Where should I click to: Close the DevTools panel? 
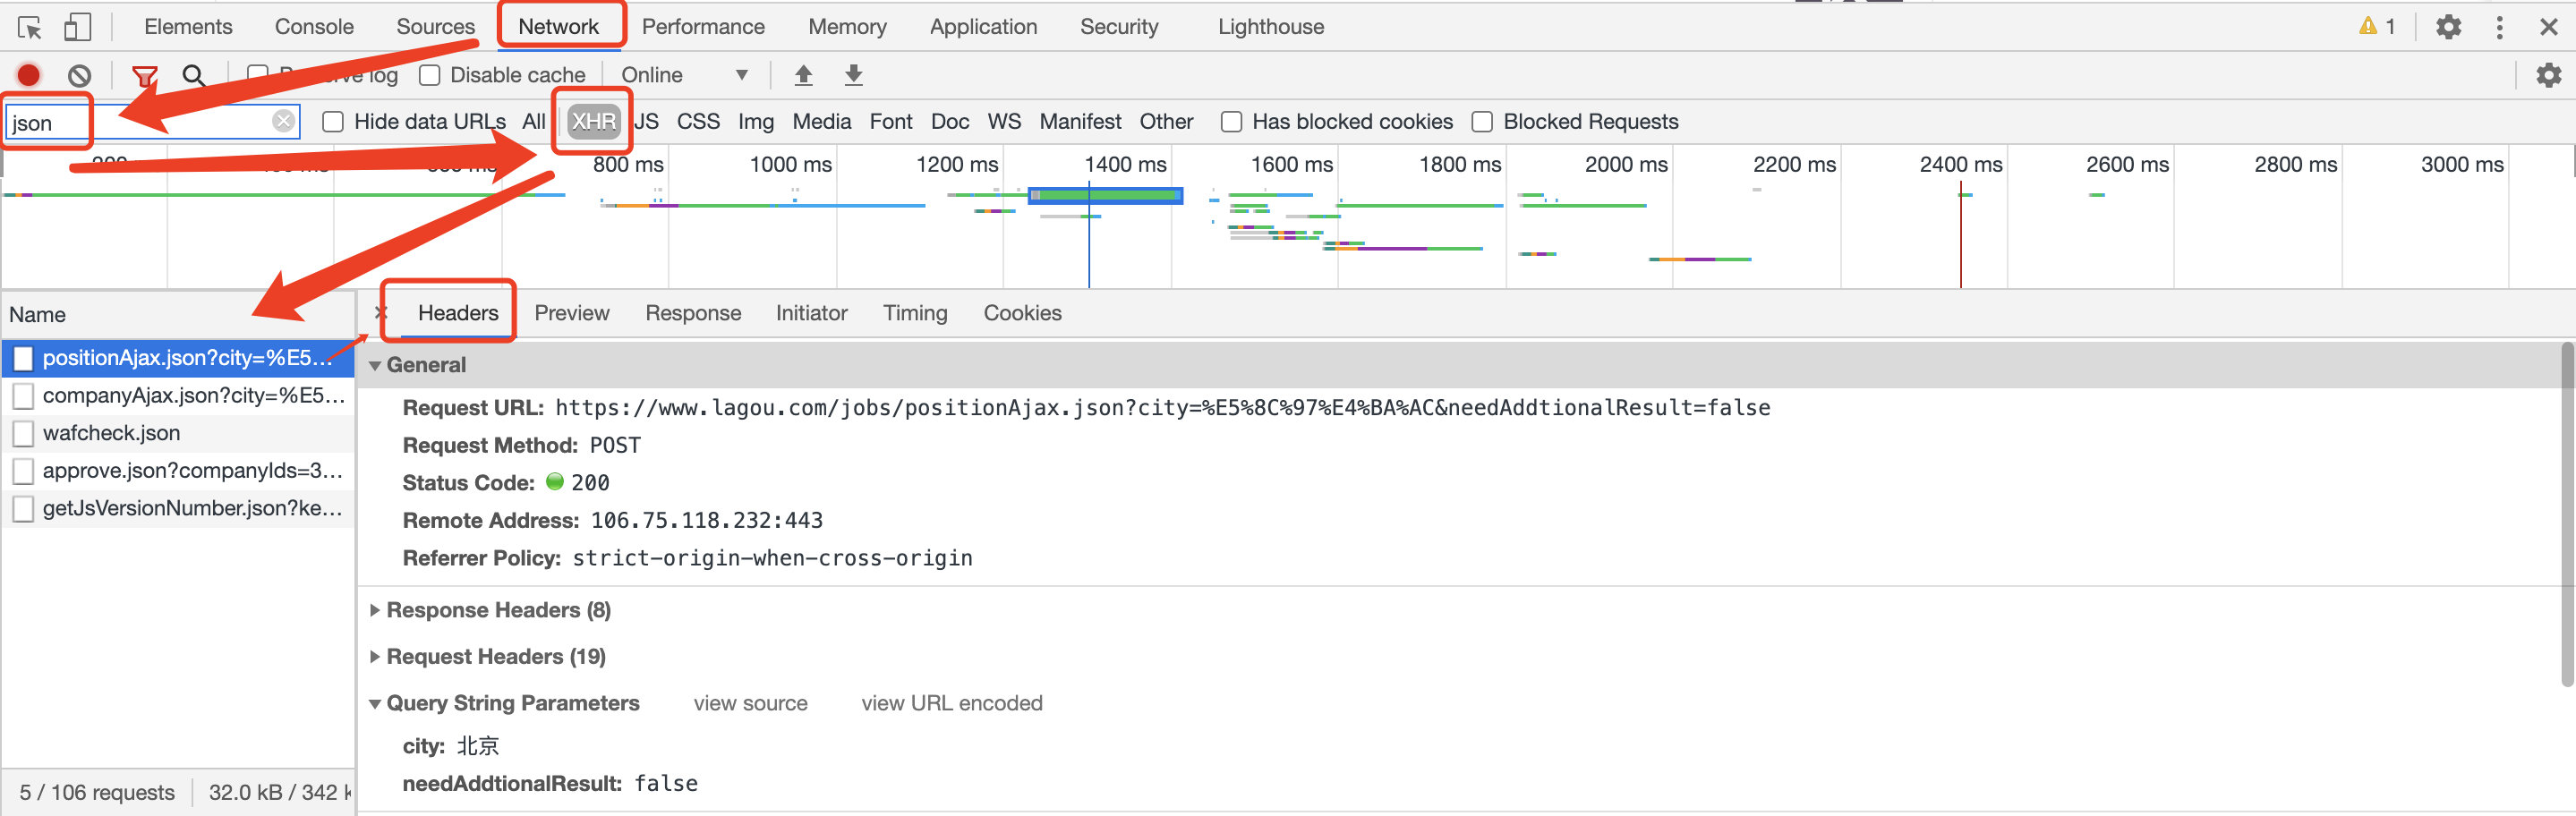coord(2549,27)
